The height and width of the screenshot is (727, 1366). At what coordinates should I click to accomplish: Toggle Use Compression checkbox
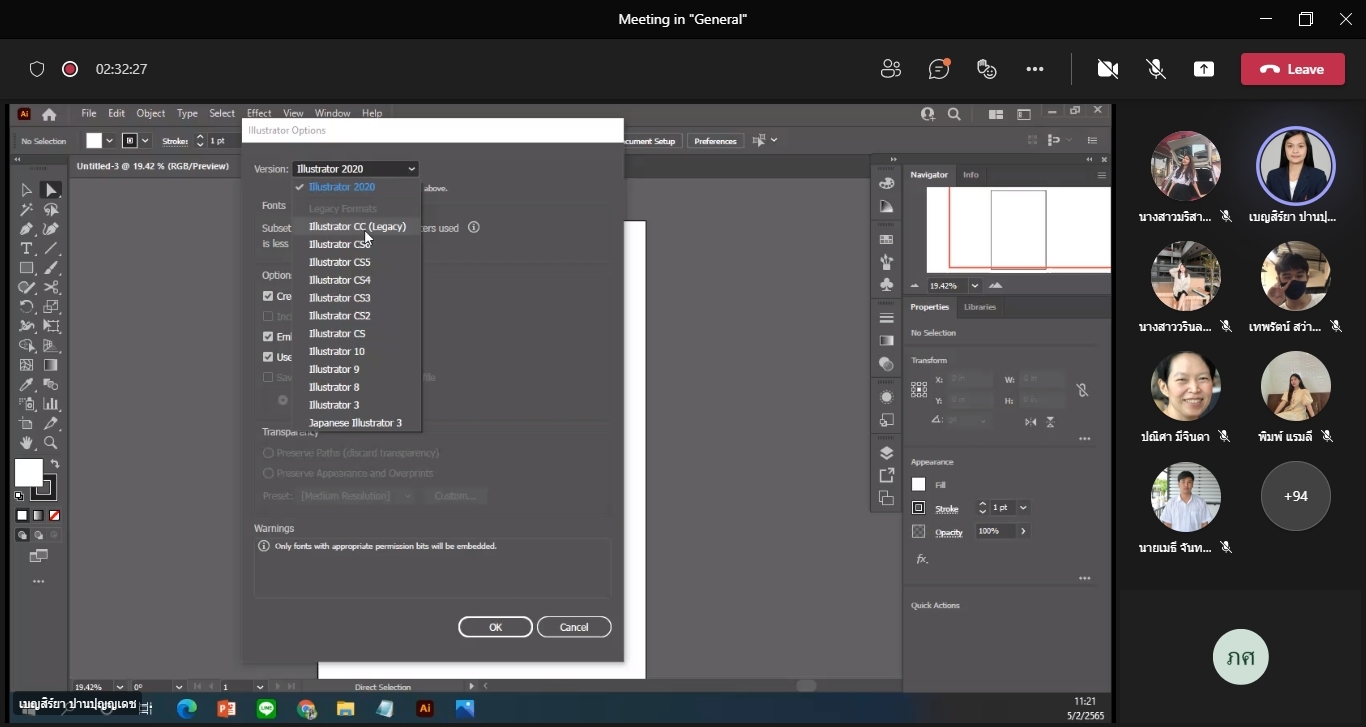[268, 357]
